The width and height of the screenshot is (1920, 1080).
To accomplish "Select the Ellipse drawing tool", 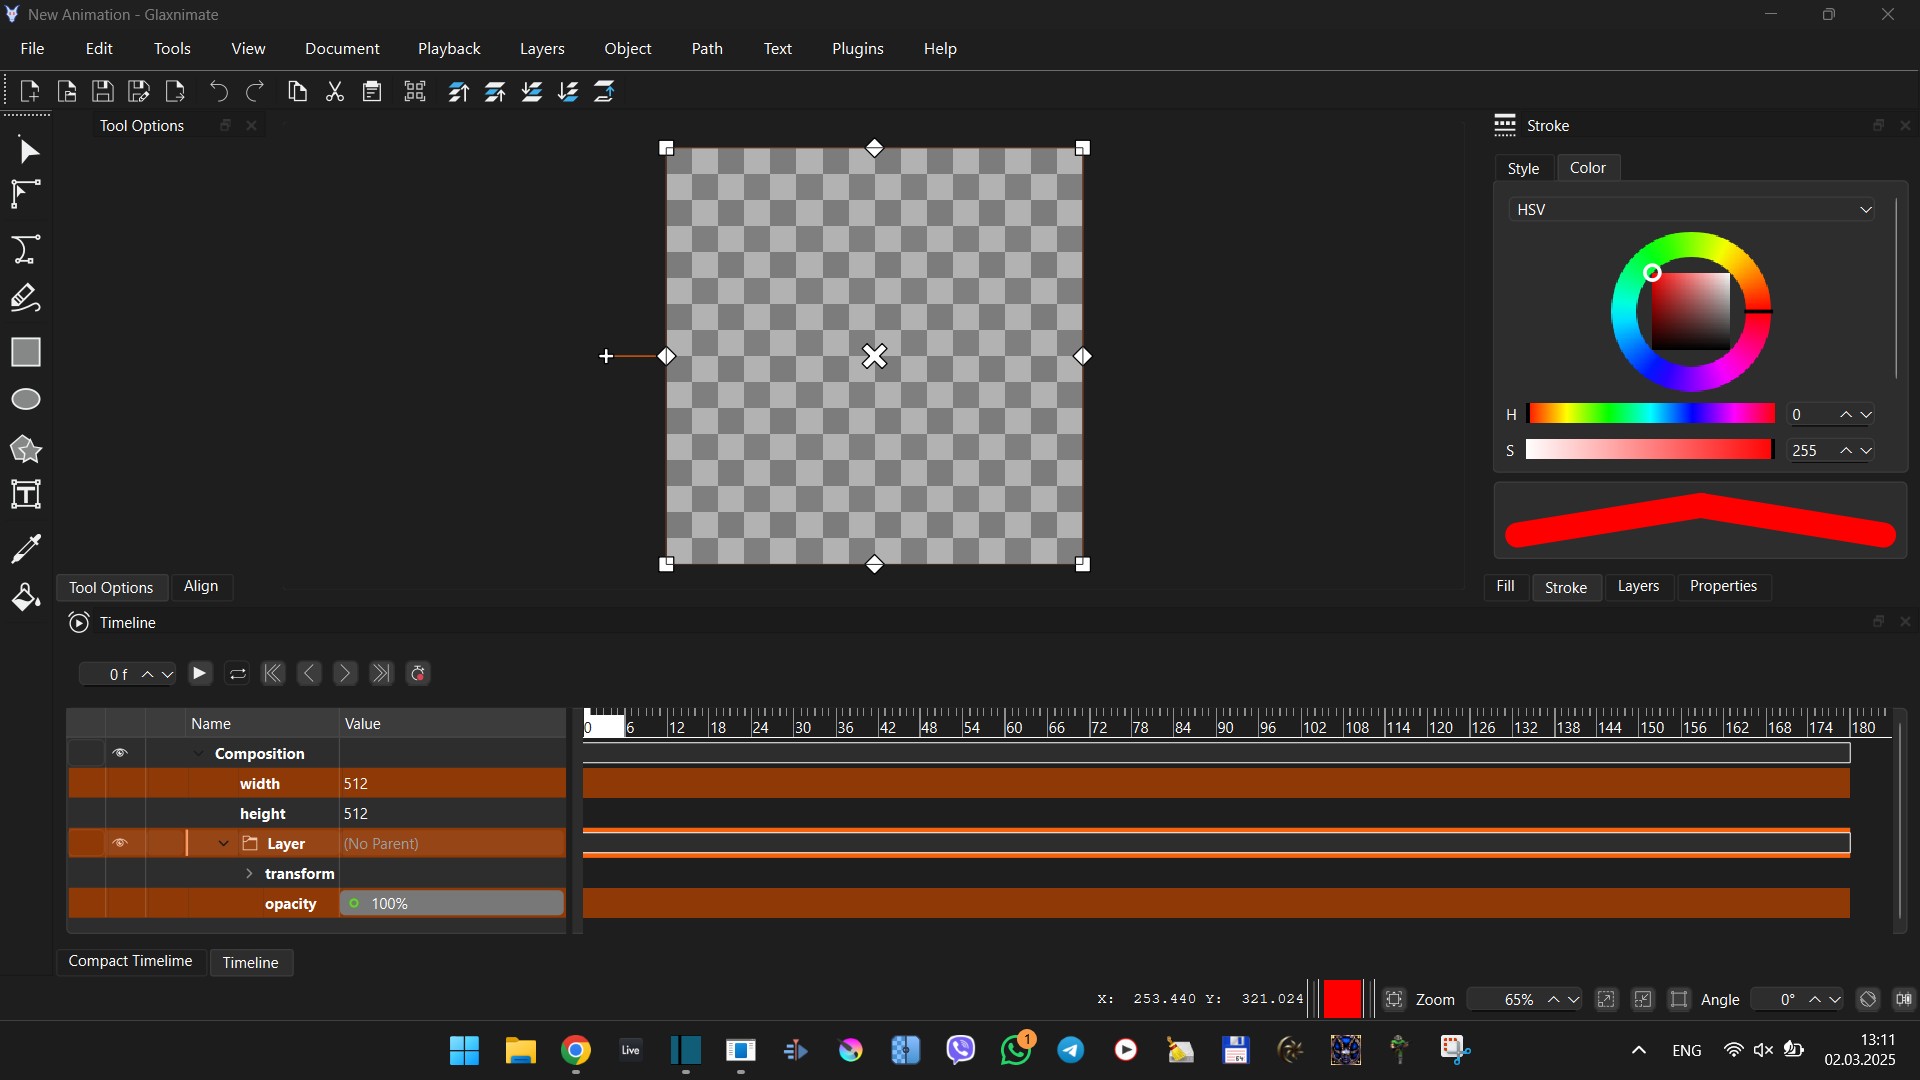I will click(x=26, y=400).
